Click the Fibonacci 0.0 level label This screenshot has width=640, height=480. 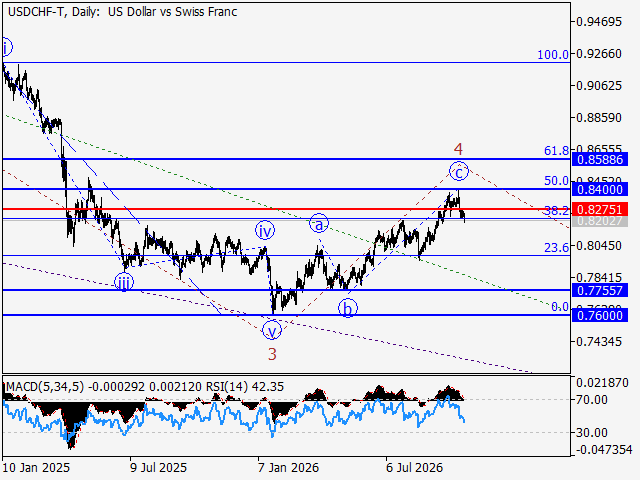[x=560, y=307]
